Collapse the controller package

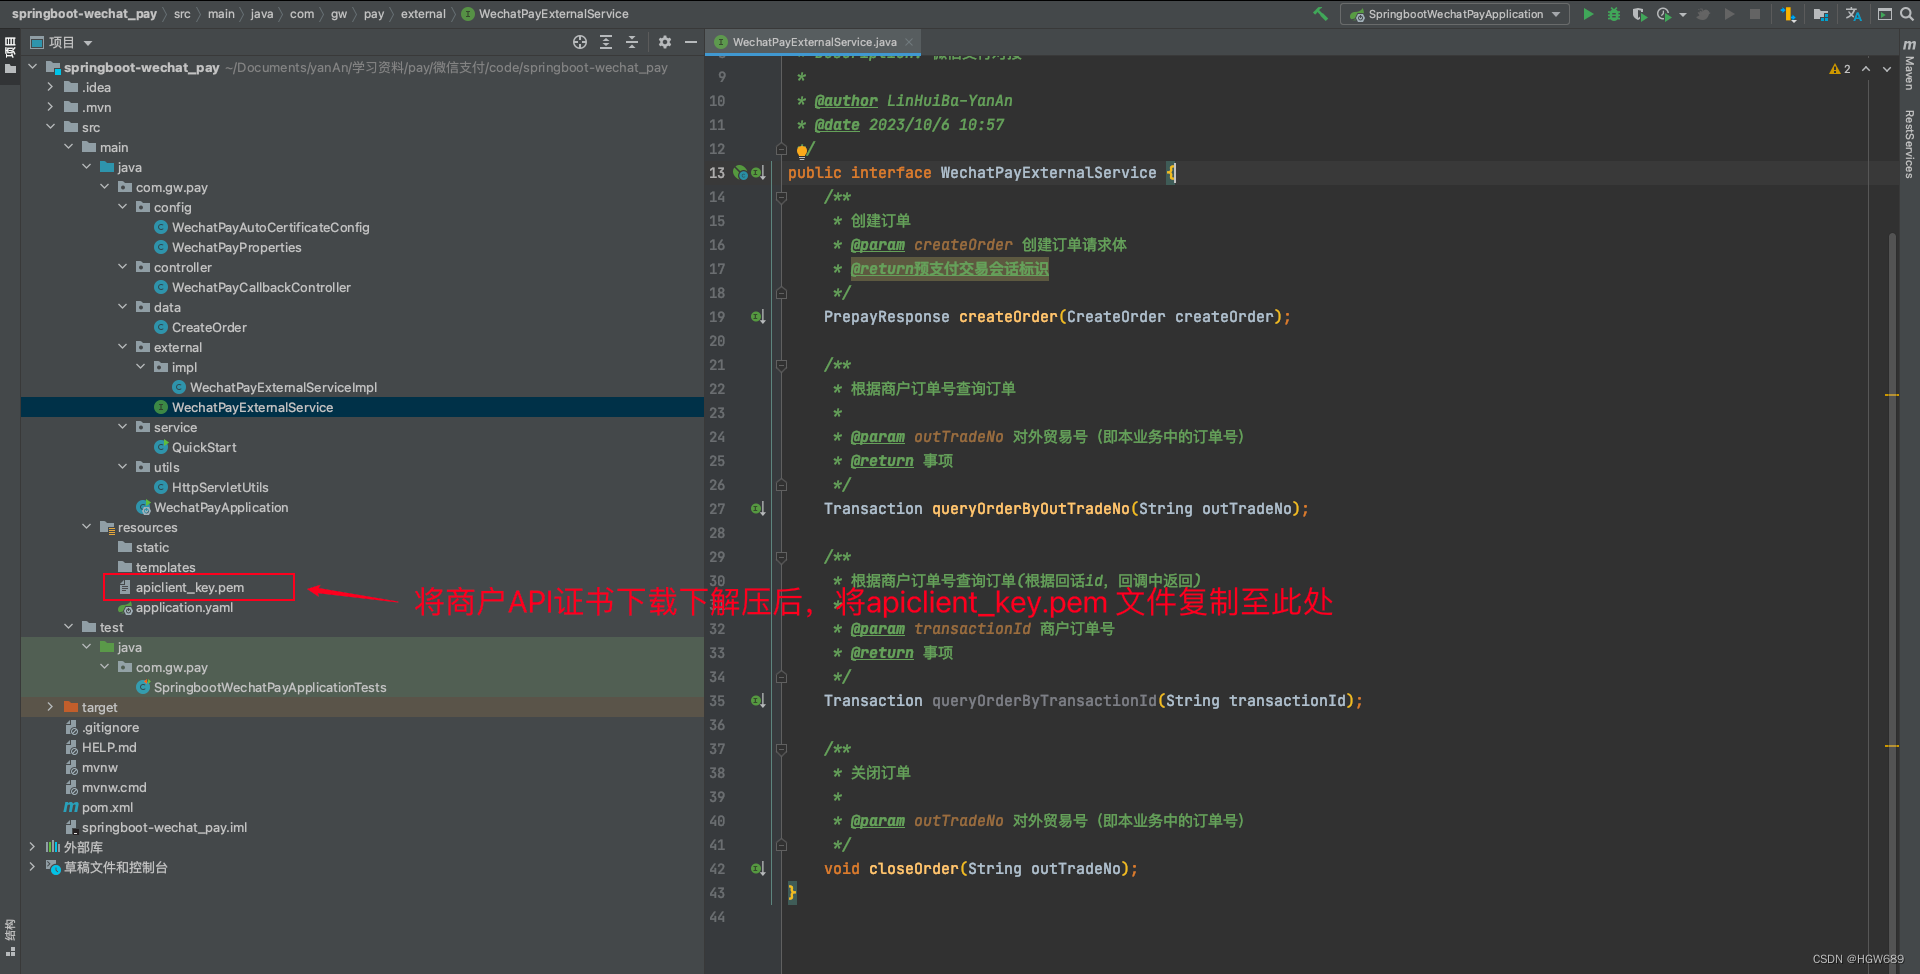(x=123, y=267)
